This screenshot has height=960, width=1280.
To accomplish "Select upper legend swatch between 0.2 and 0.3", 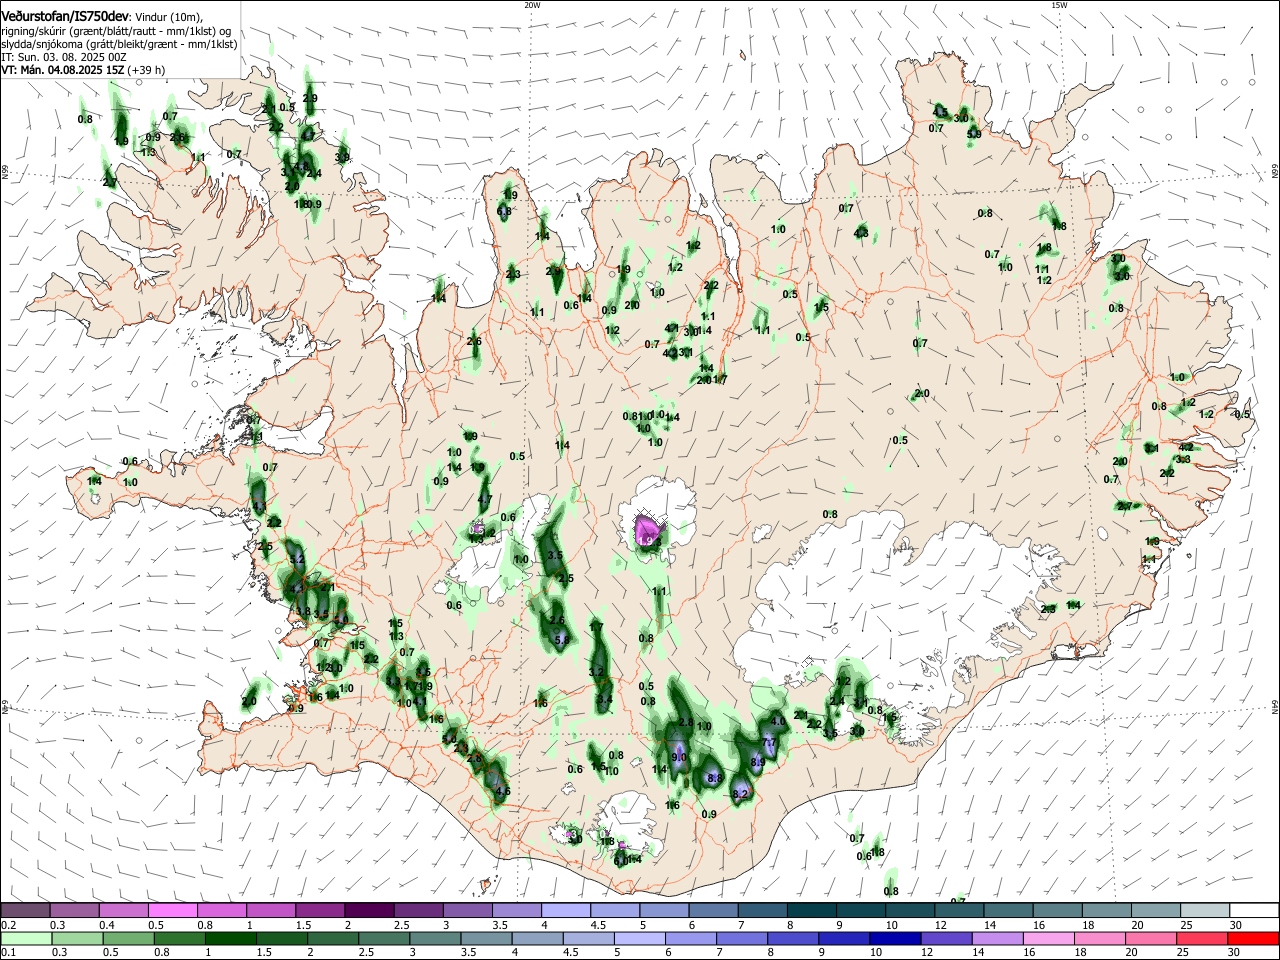I will coord(26,911).
